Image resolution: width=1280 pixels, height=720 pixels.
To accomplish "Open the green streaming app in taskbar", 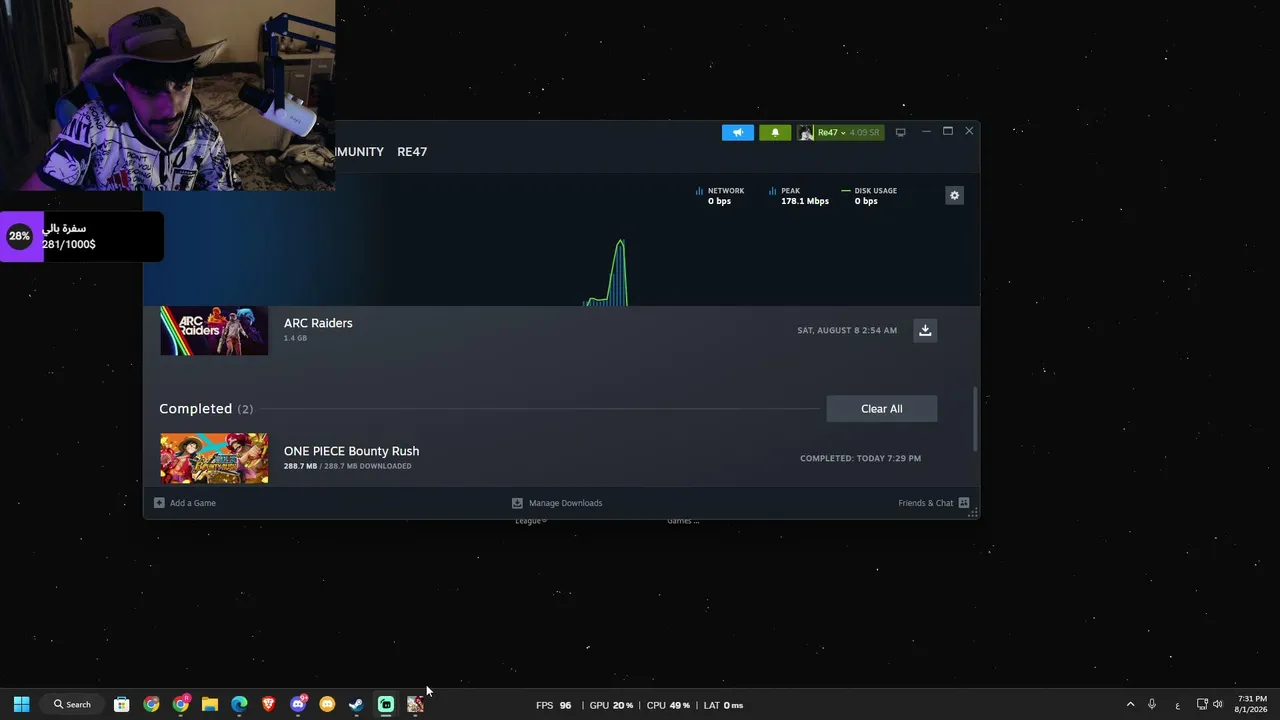I will click(x=386, y=705).
